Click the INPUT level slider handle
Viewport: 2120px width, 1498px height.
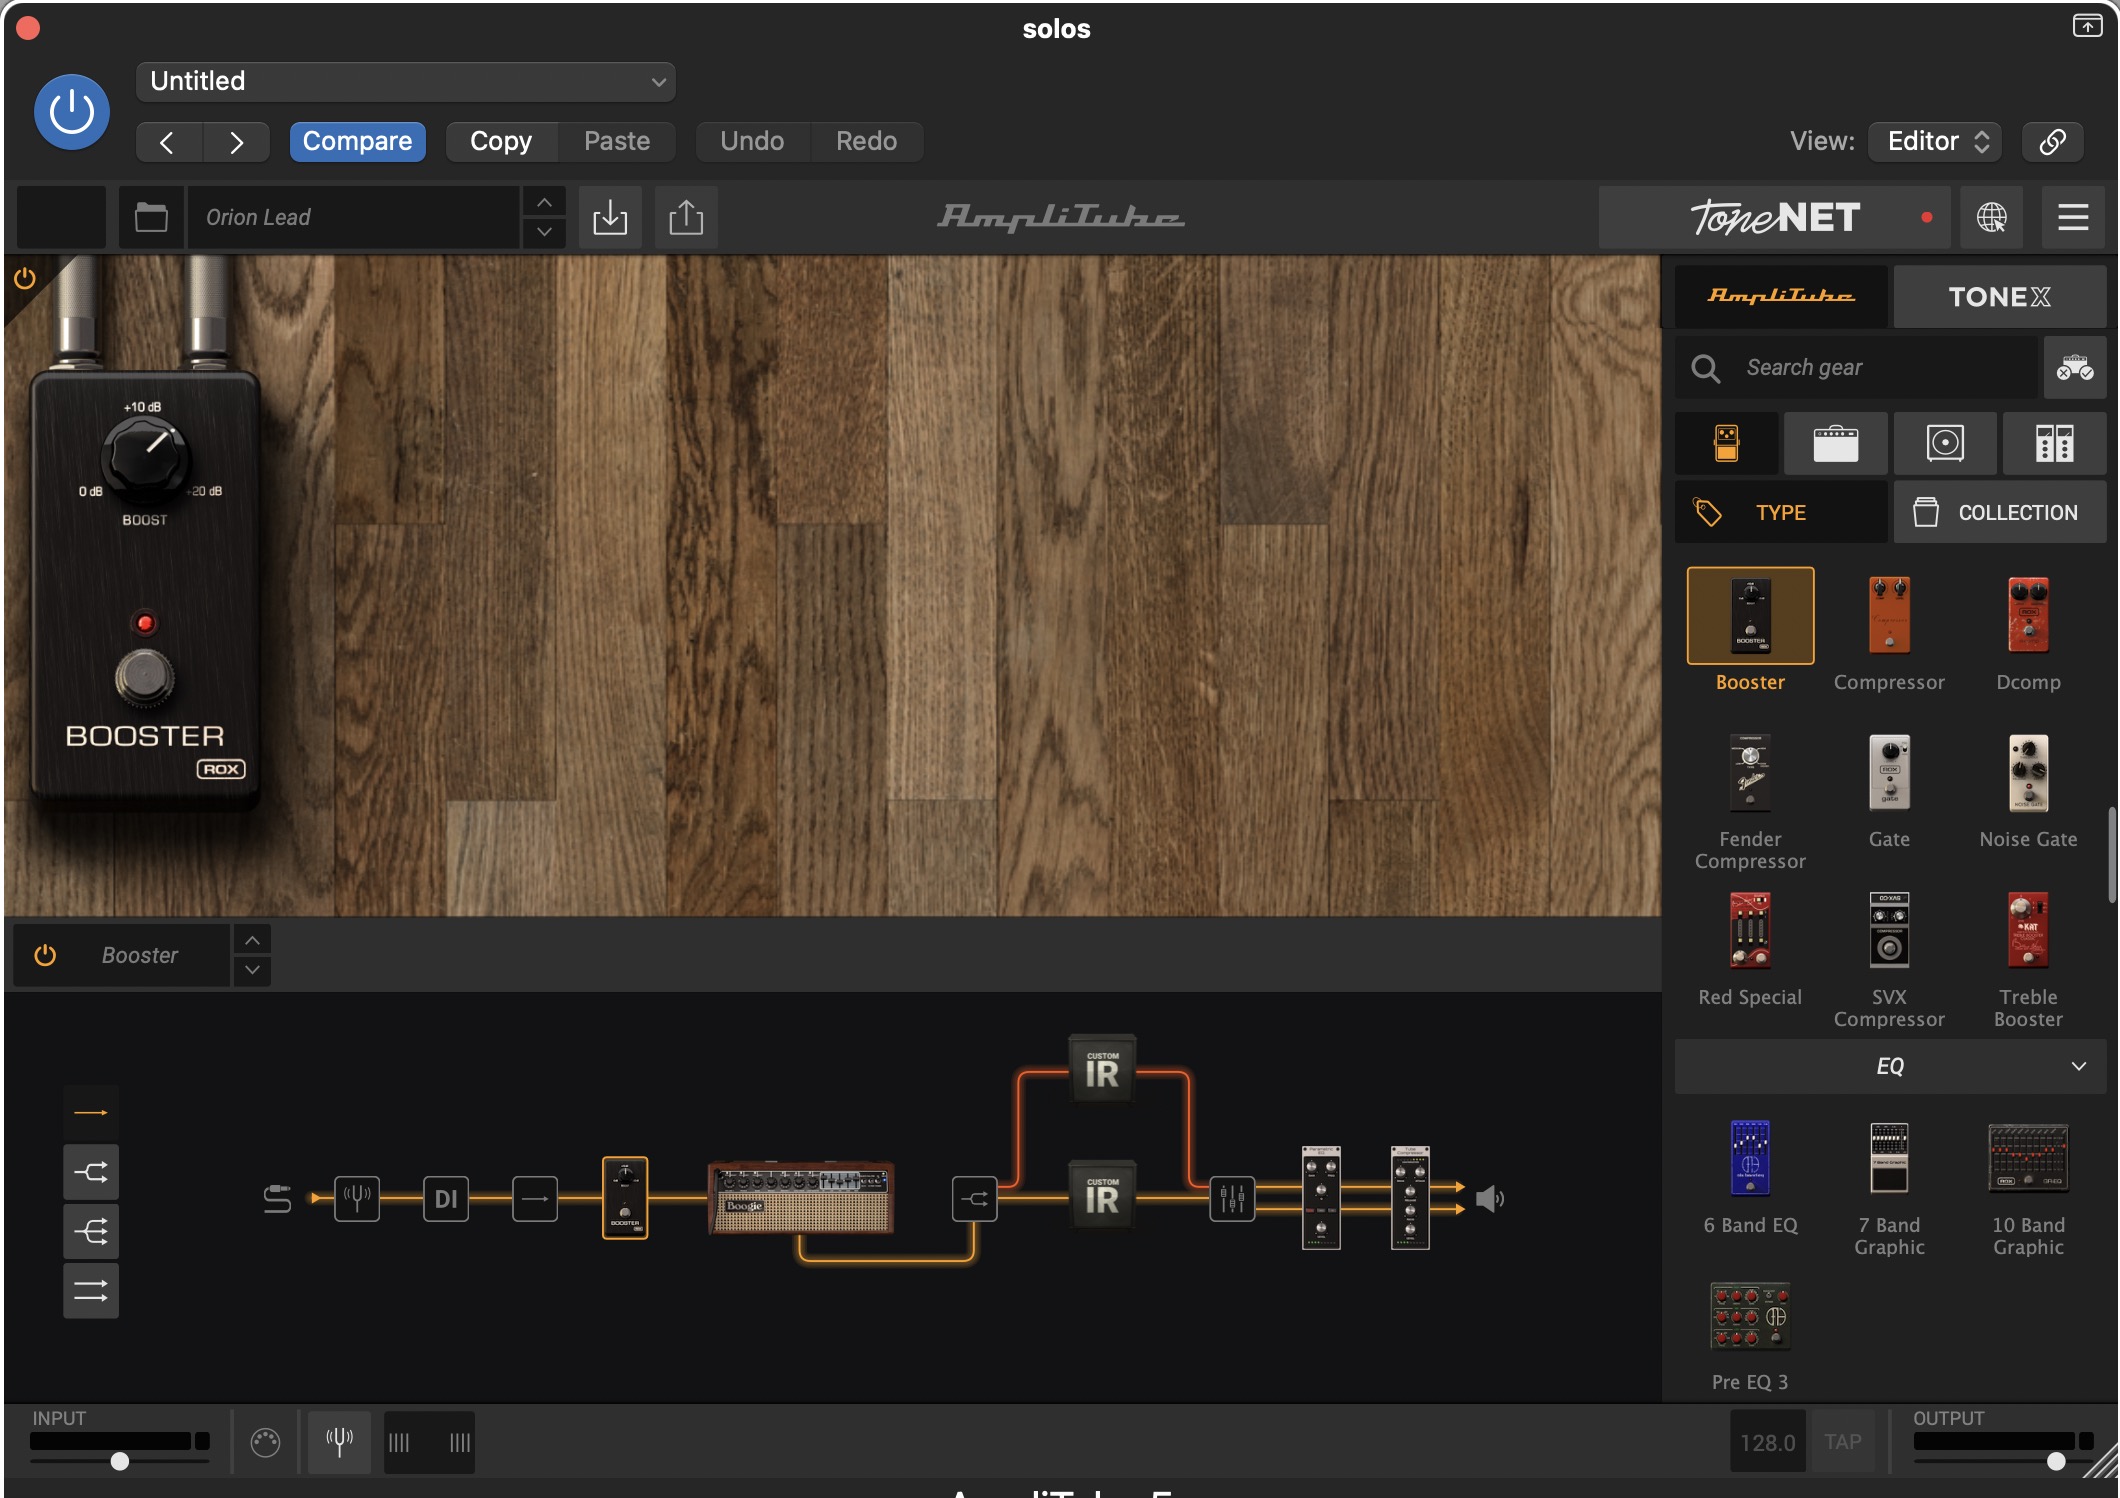pos(120,1461)
